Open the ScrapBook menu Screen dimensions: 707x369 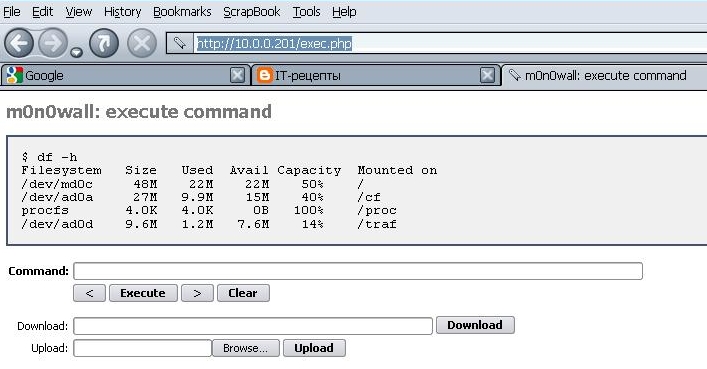tap(252, 12)
